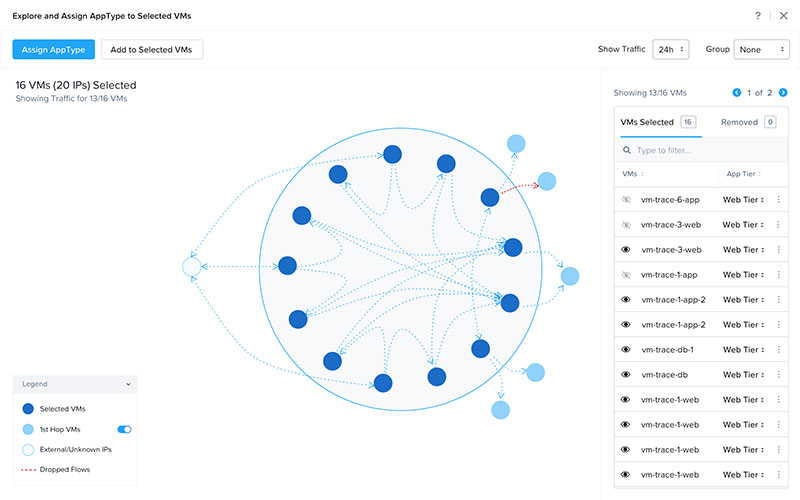Show hidden vm-trace-6-app with eye icon
The height and width of the screenshot is (500, 800).
click(626, 199)
